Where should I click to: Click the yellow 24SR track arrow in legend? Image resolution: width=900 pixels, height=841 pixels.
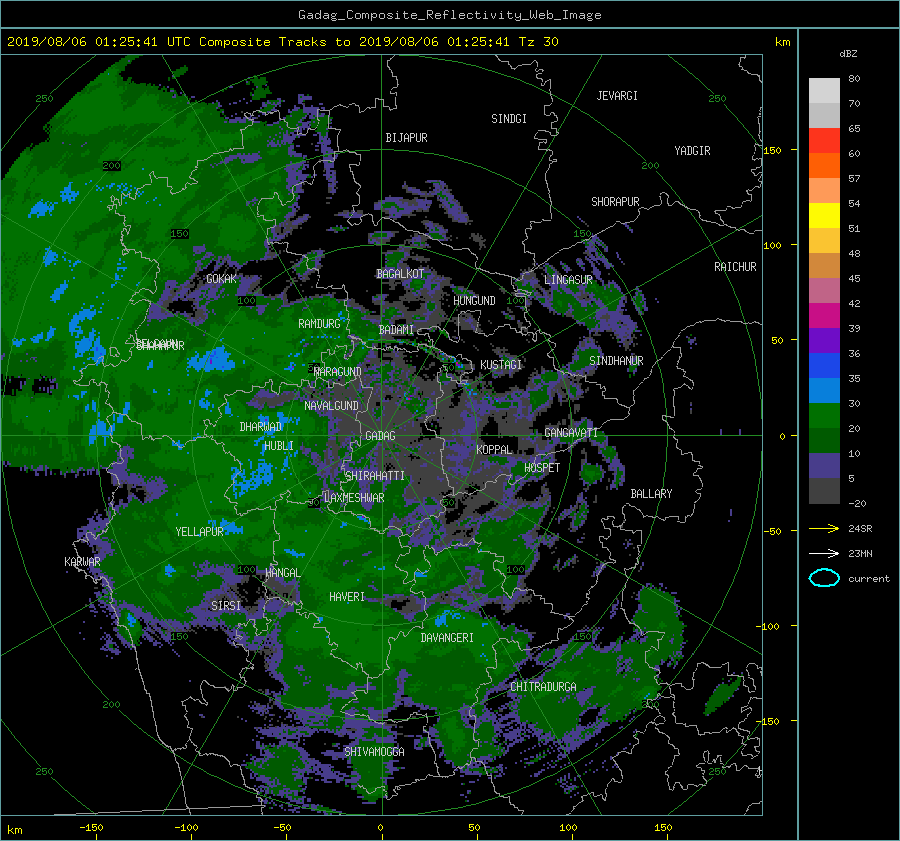tap(824, 528)
